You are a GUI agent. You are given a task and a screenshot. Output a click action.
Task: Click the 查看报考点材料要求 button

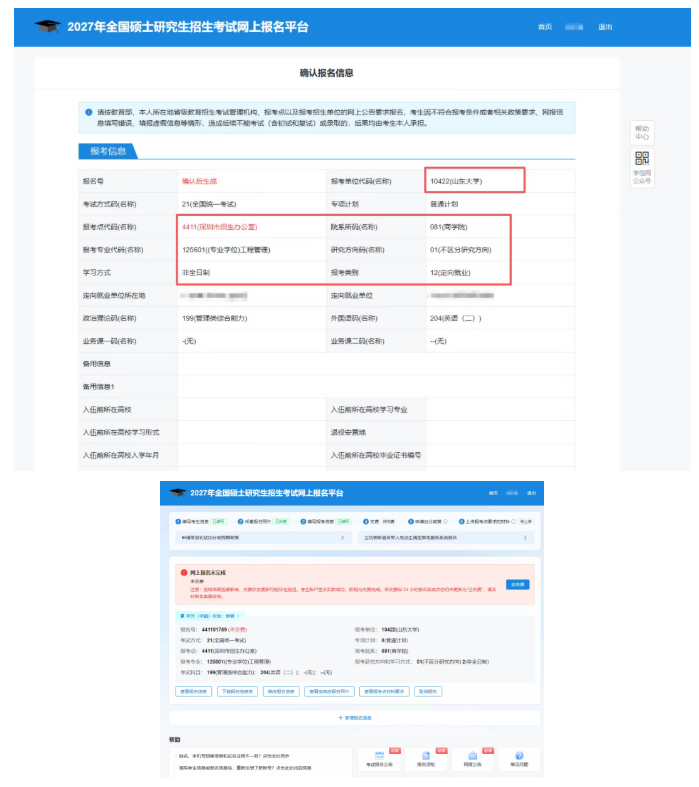[x=384, y=691]
